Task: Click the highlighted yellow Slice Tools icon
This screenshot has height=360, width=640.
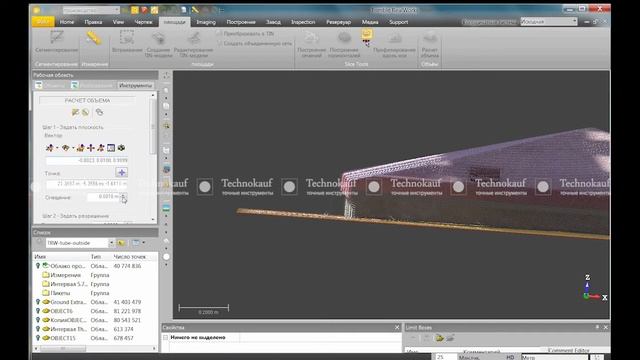Action: (x=366, y=33)
